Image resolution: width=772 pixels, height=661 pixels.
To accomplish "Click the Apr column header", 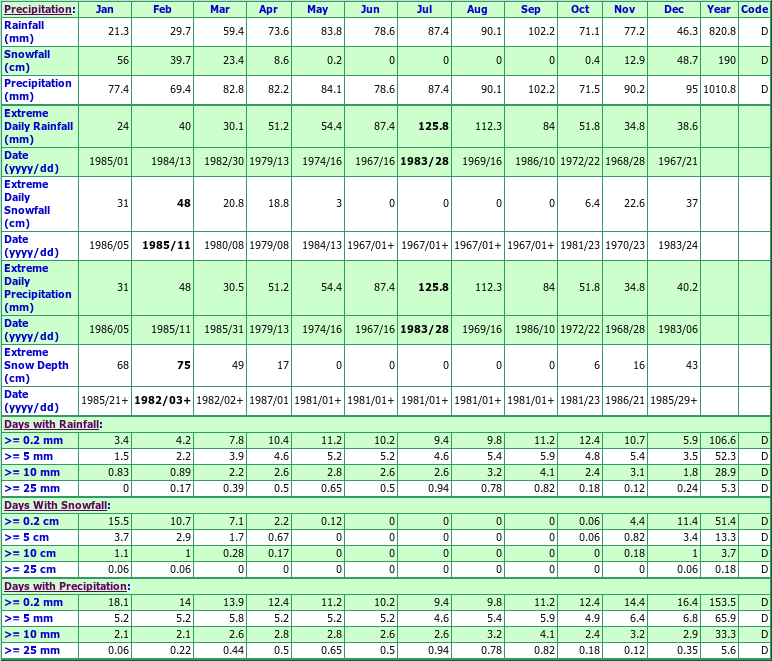I will (x=268, y=9).
